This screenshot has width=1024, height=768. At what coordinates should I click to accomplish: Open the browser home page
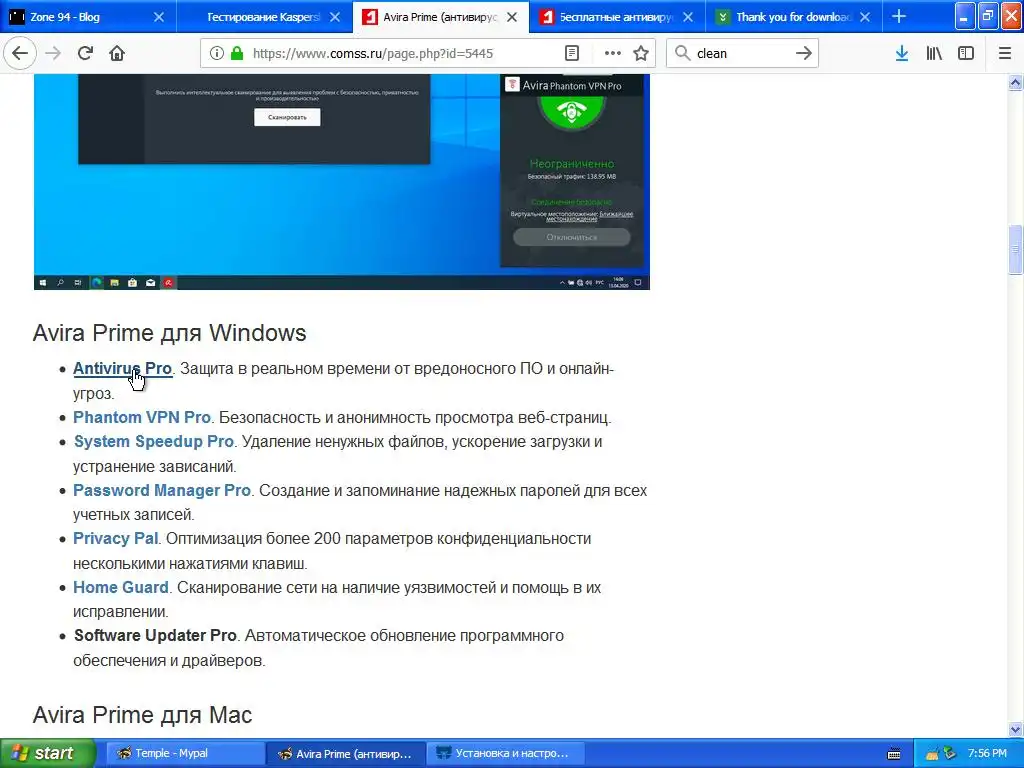point(117,53)
